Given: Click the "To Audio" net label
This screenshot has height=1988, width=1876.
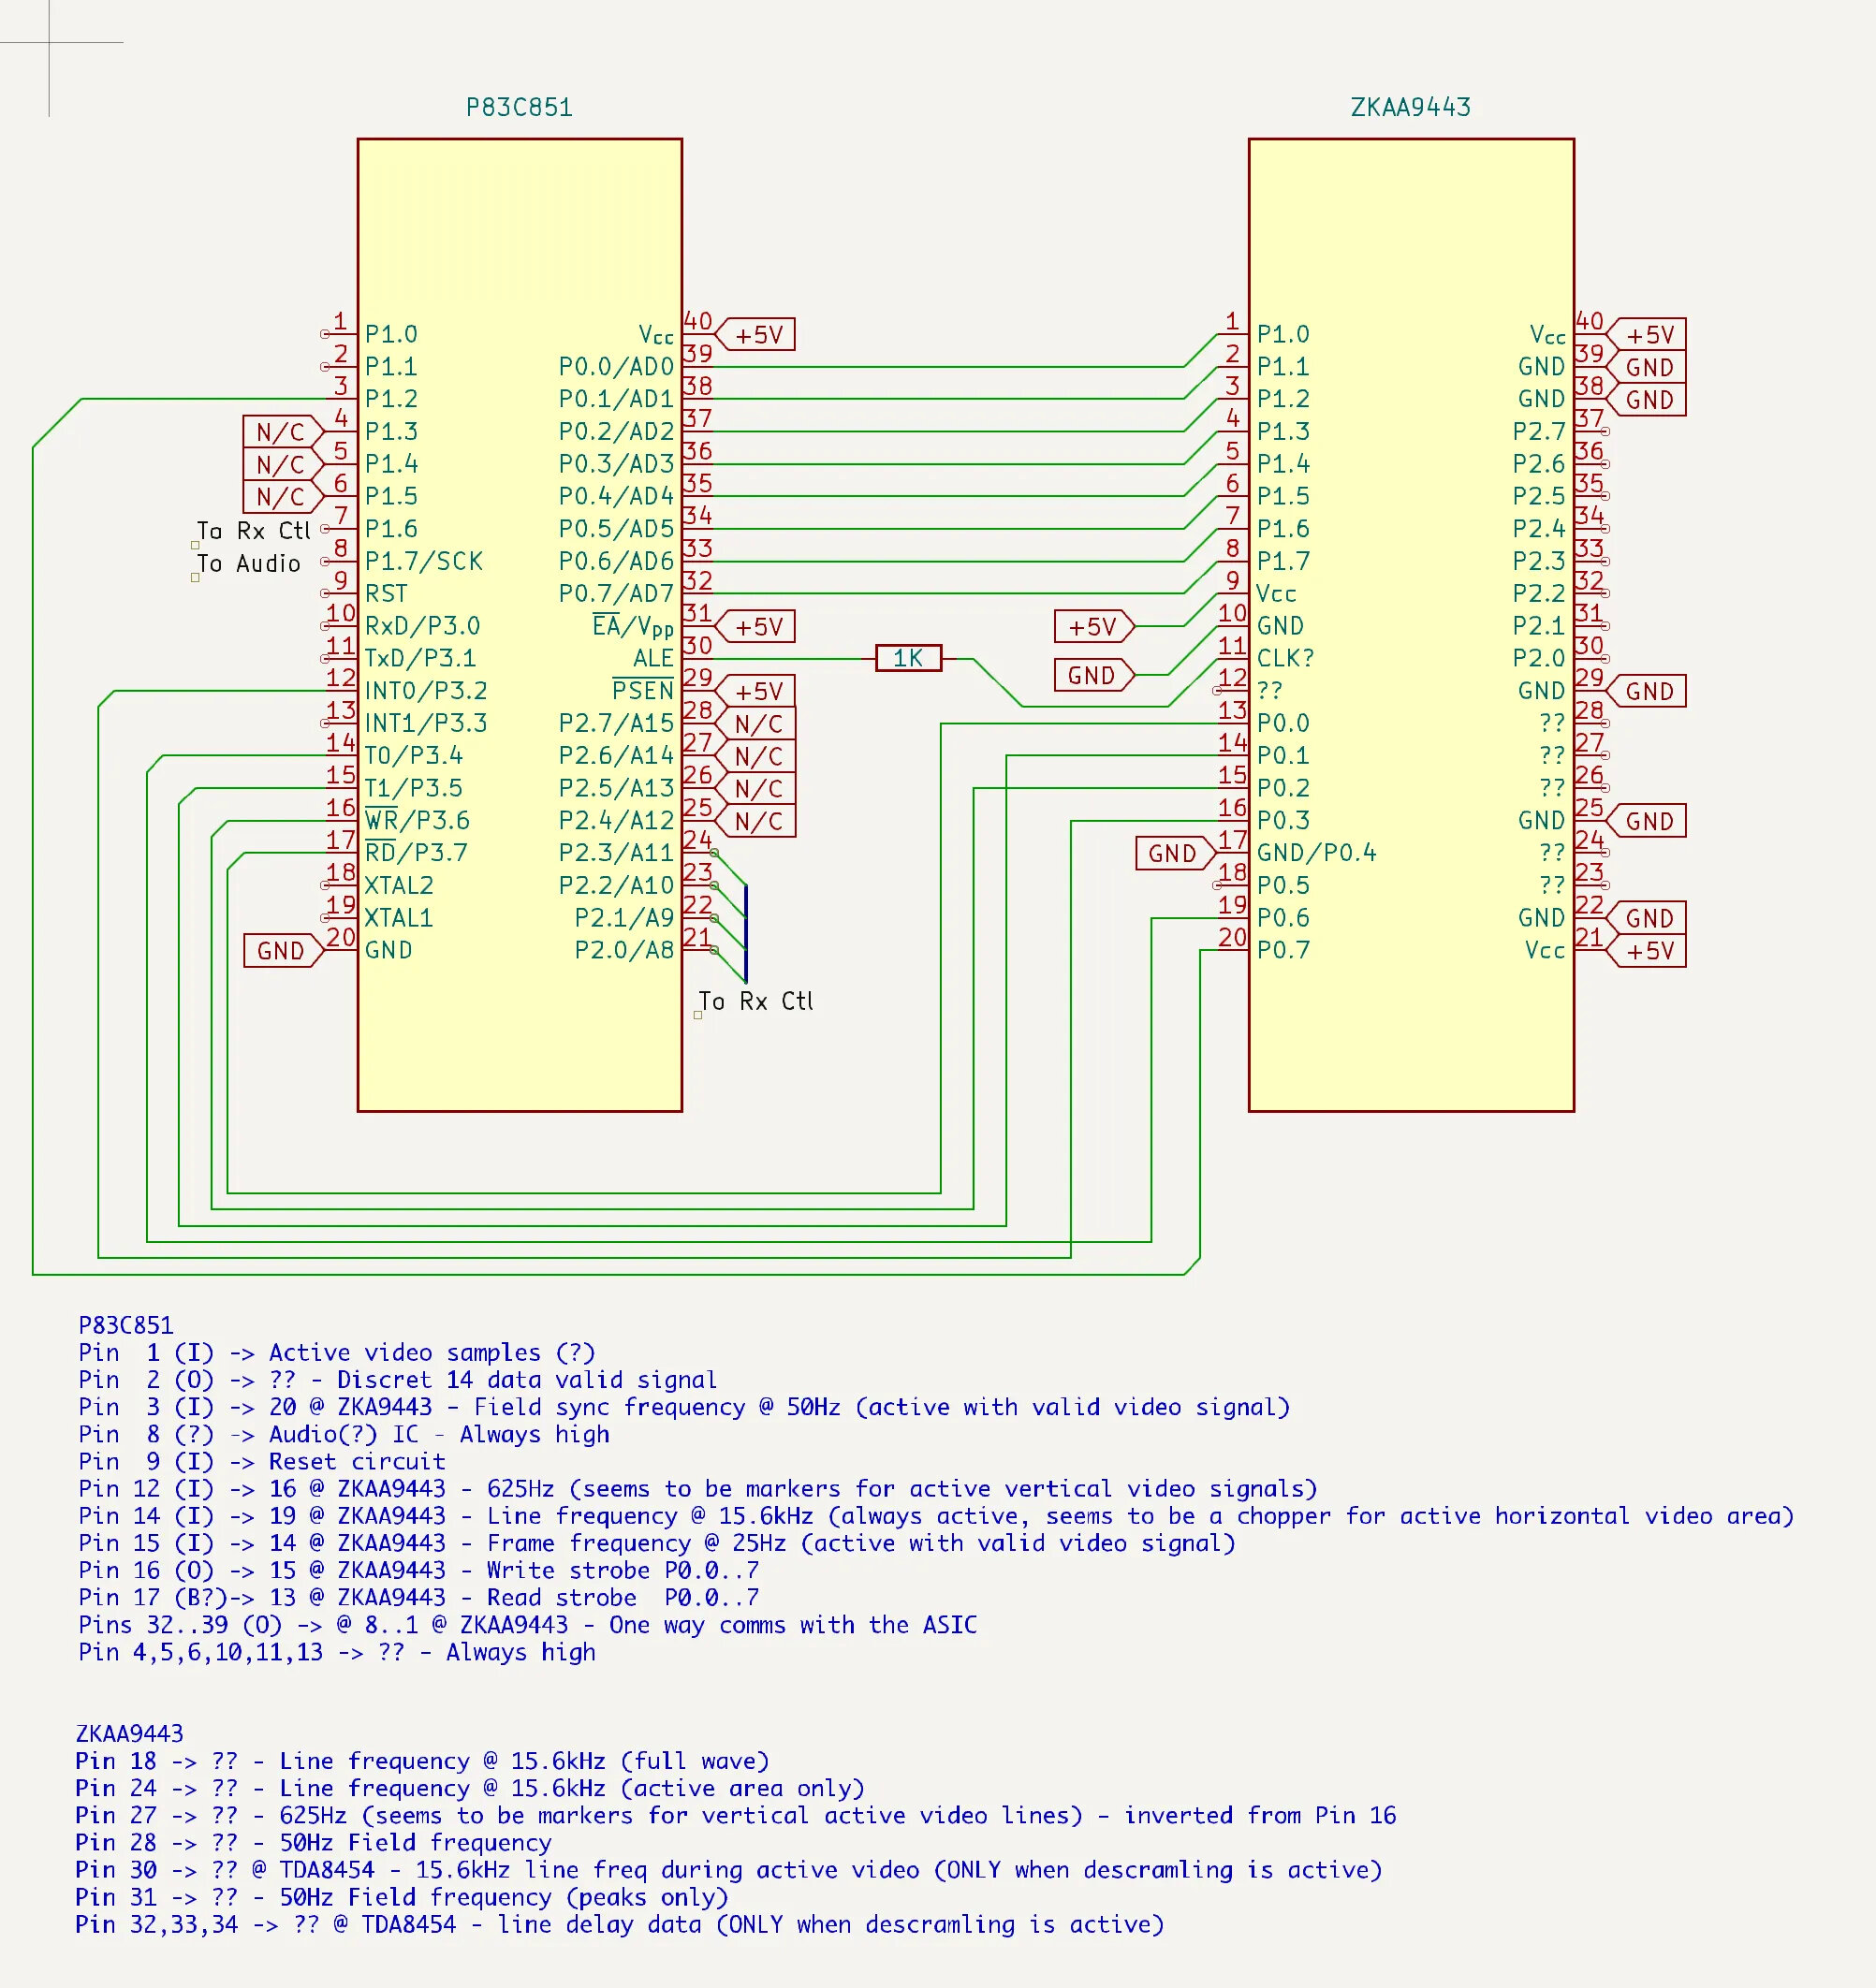Looking at the screenshot, I should click(x=249, y=564).
